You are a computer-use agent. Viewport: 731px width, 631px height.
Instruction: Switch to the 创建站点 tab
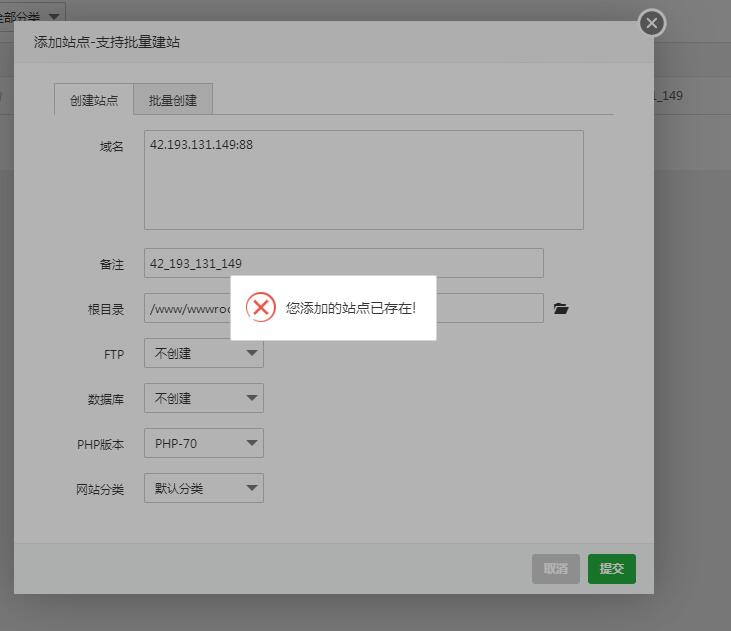pyautogui.click(x=94, y=100)
